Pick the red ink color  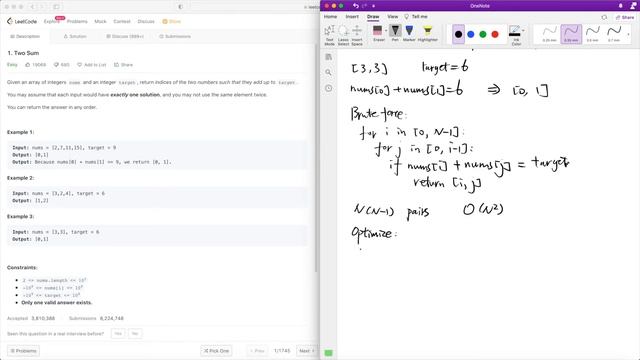[495, 34]
